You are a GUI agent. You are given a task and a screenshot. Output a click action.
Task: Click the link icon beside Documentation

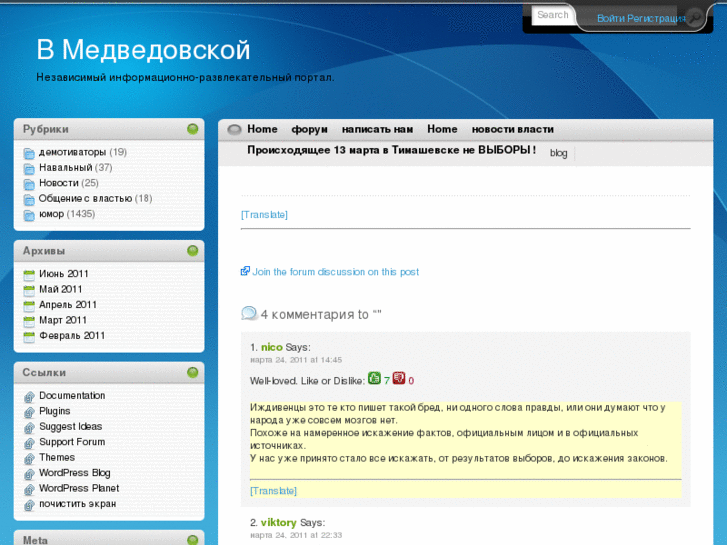(30, 396)
